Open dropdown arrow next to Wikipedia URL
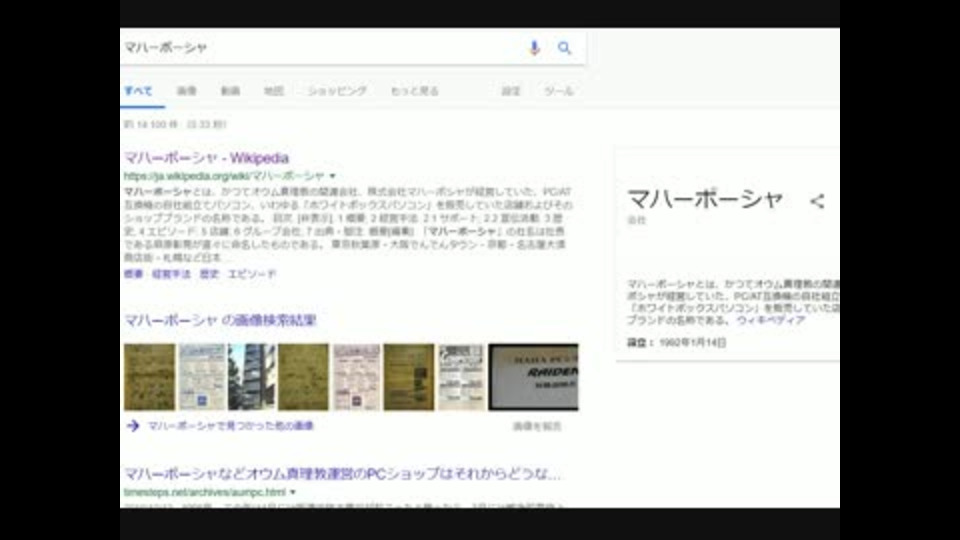Screen dimensions: 960x540 tap(332, 176)
